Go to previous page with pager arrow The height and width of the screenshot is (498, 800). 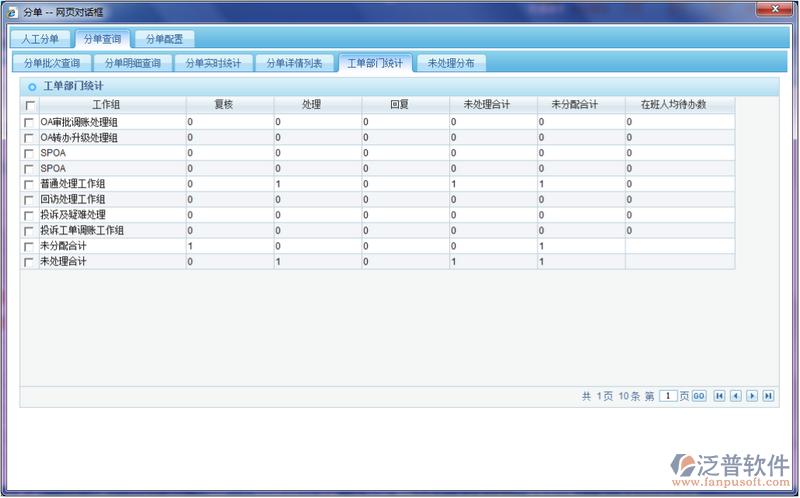(736, 396)
